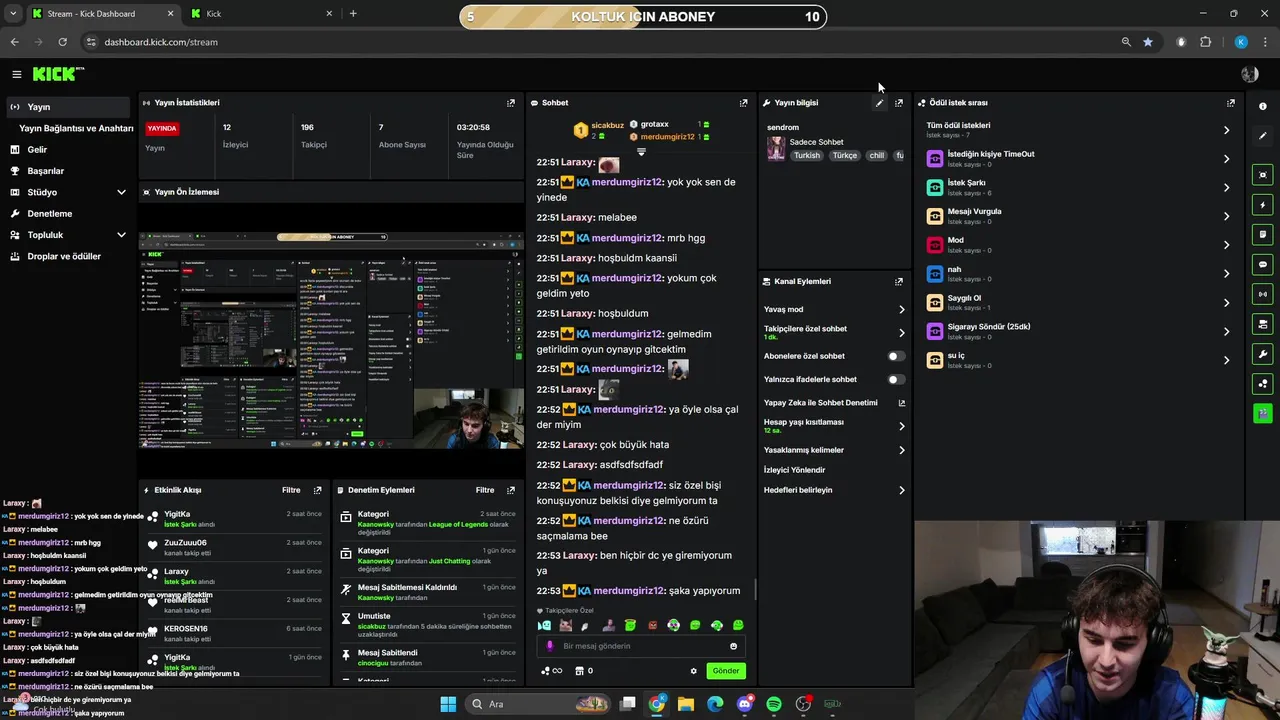Open the hamburger menu beside the Kick logo
1280x720 pixels.
click(x=17, y=74)
